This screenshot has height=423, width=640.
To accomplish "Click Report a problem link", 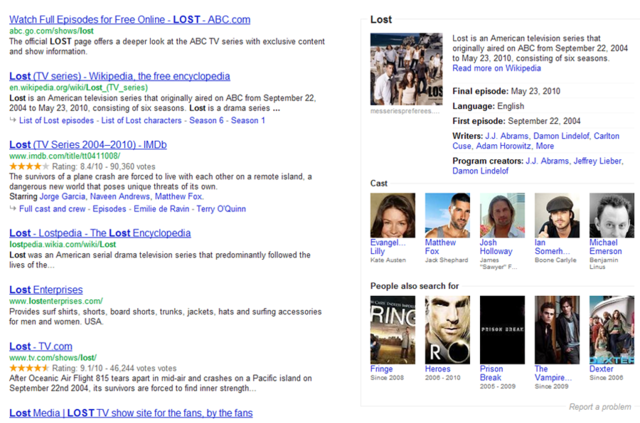I will point(600,407).
